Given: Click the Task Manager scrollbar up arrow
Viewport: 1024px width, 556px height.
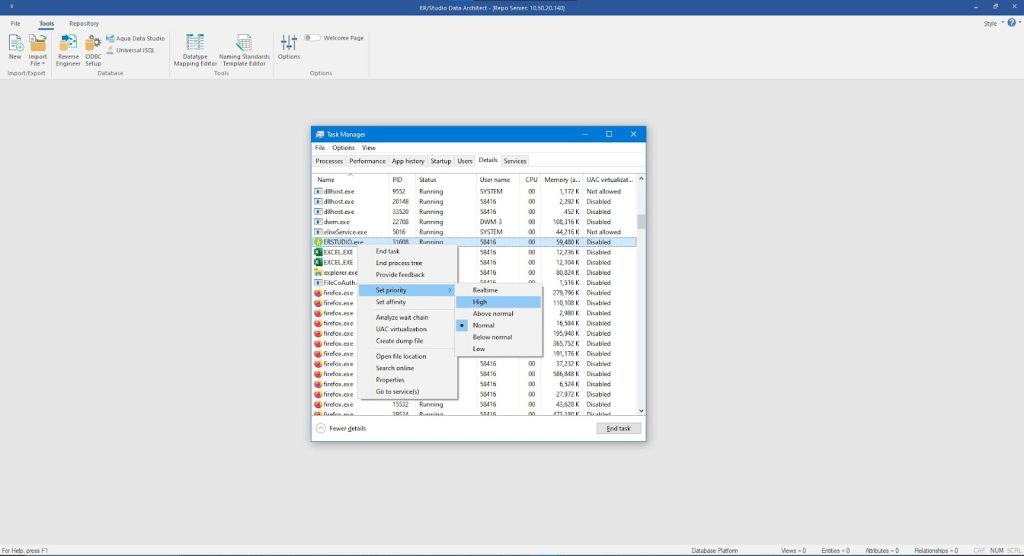Looking at the screenshot, I should 641,178.
